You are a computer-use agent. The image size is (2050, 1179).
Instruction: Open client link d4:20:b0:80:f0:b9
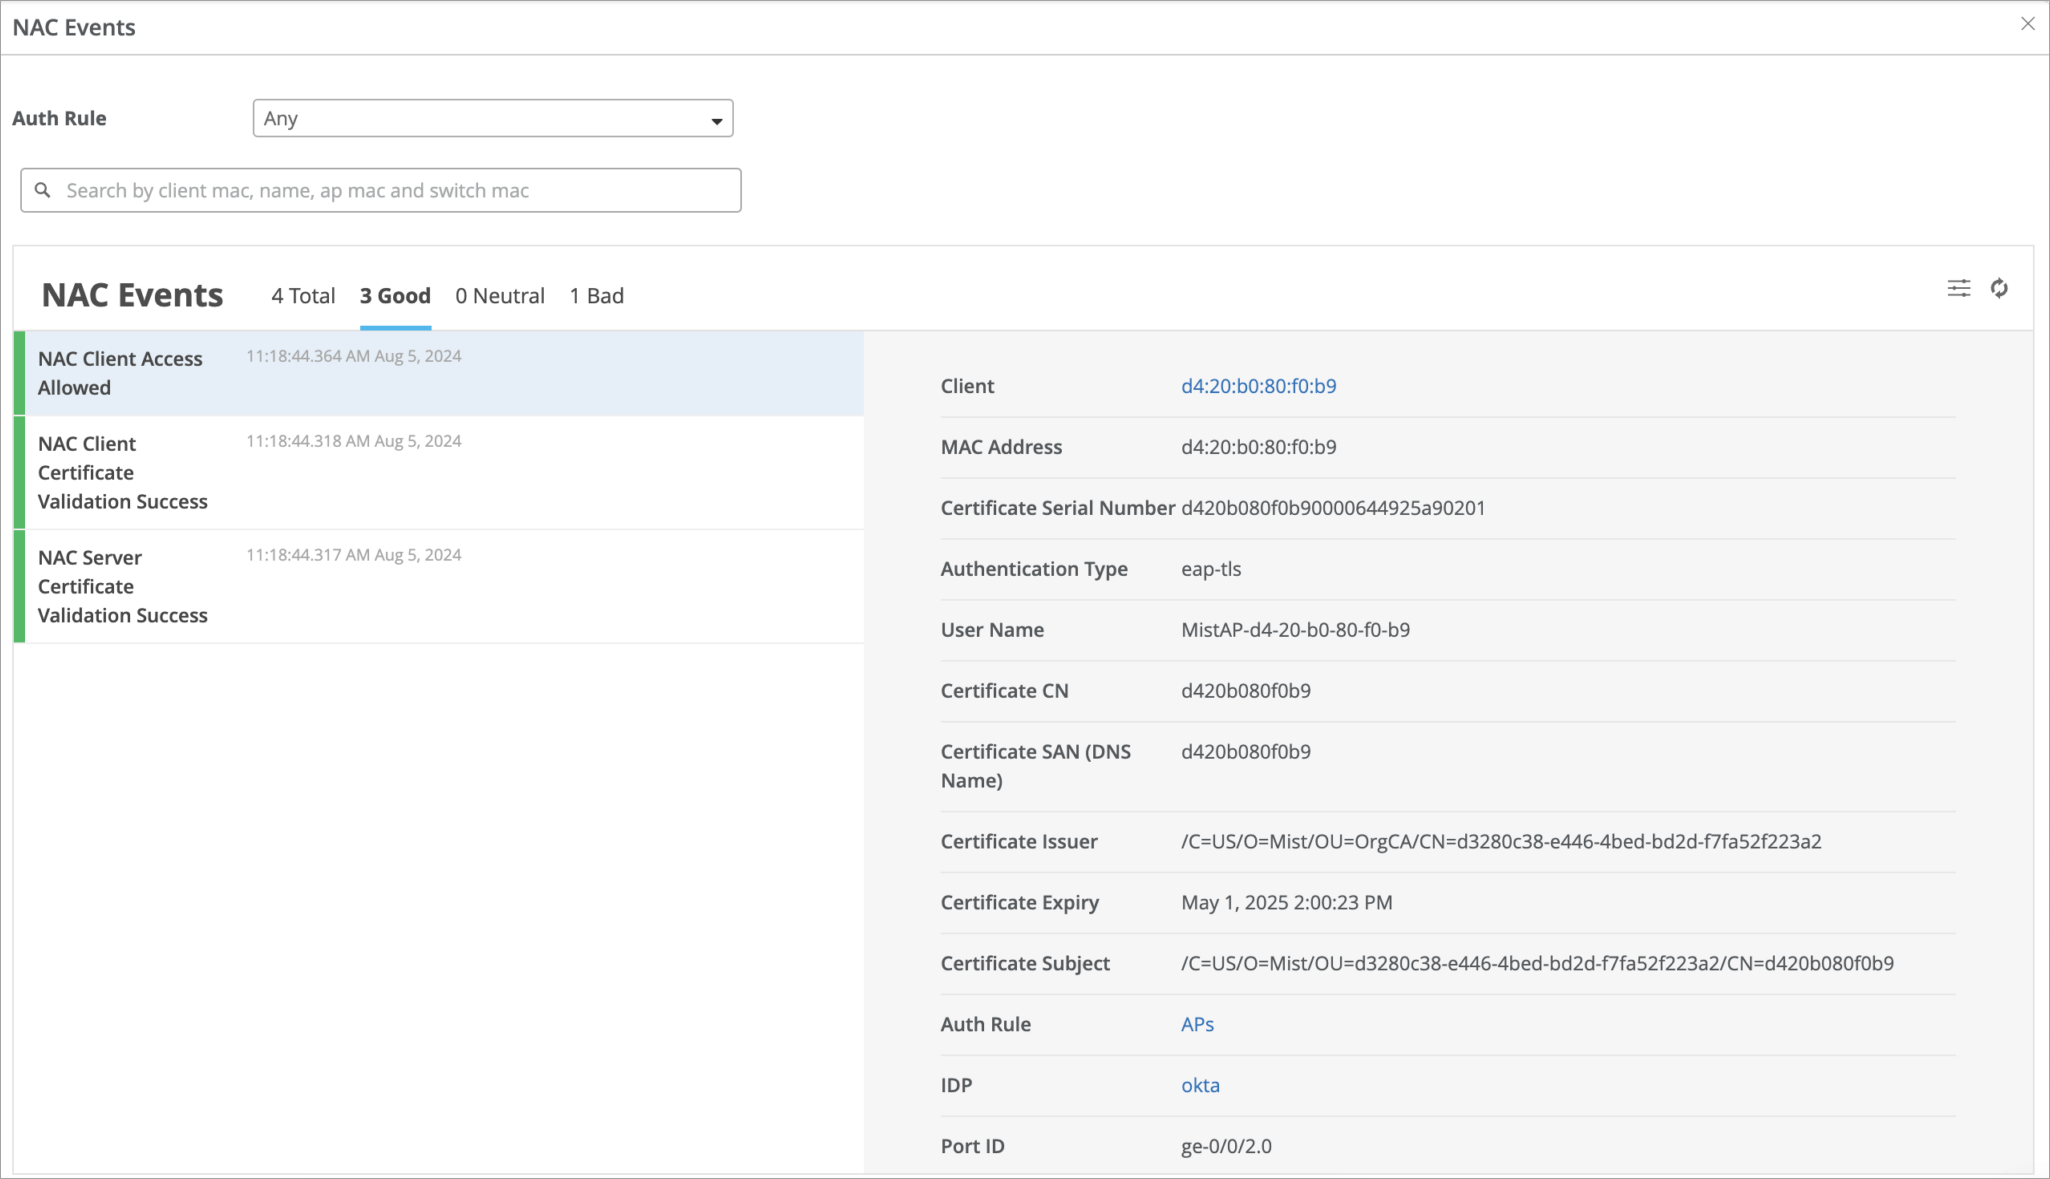(1258, 386)
